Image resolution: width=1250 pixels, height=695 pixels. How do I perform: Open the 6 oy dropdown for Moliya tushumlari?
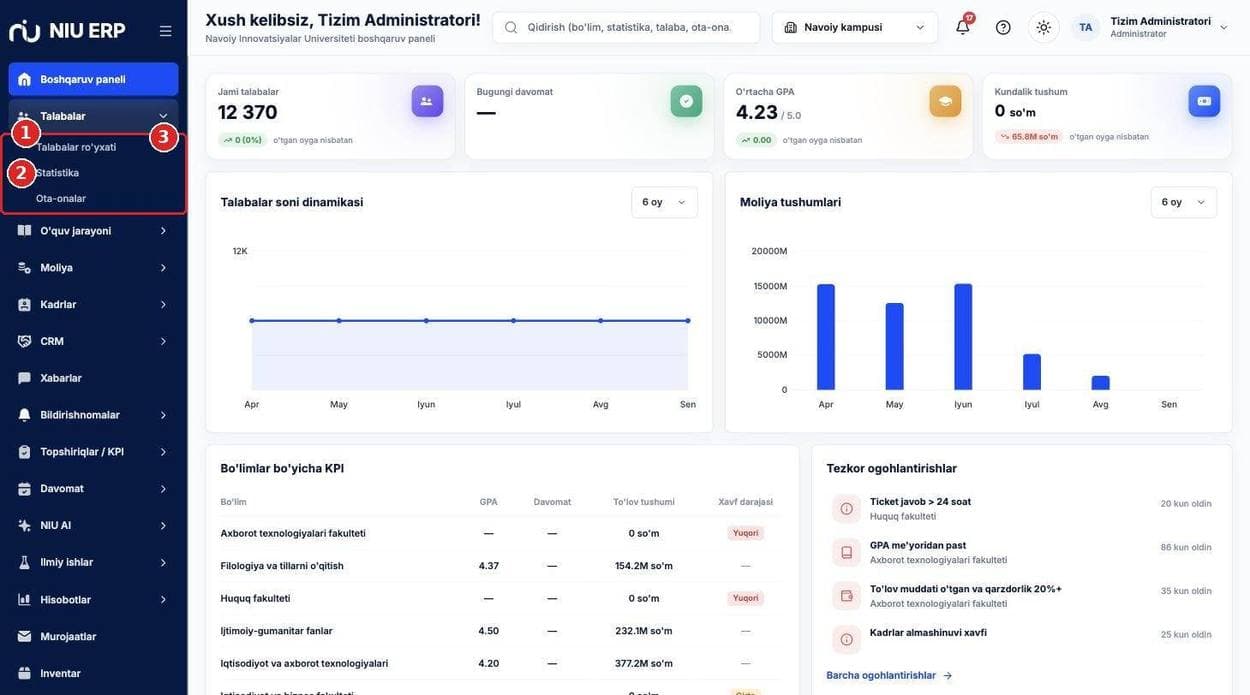(x=1183, y=202)
